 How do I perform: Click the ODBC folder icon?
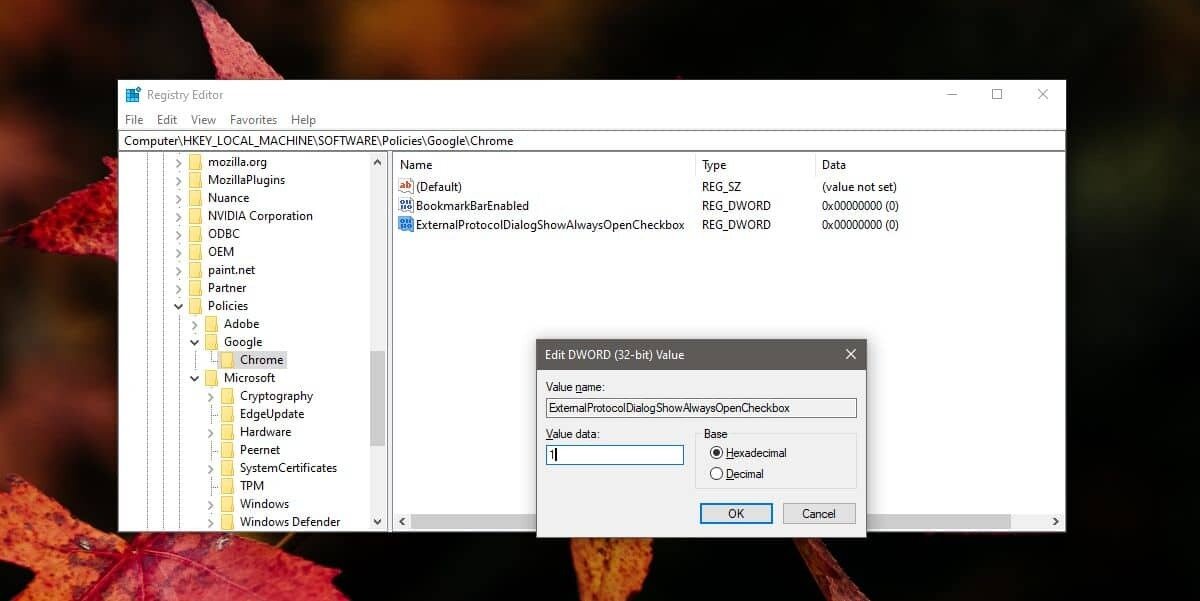pyautogui.click(x=196, y=234)
